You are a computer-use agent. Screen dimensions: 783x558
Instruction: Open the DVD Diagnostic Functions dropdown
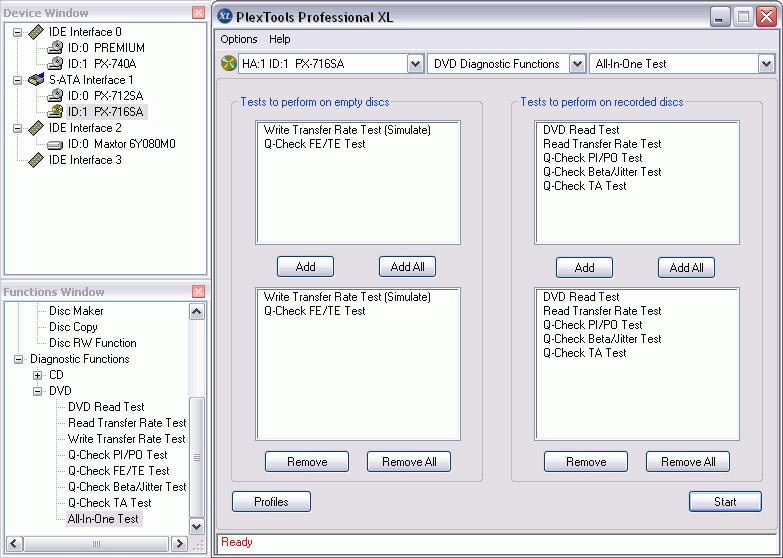577,64
